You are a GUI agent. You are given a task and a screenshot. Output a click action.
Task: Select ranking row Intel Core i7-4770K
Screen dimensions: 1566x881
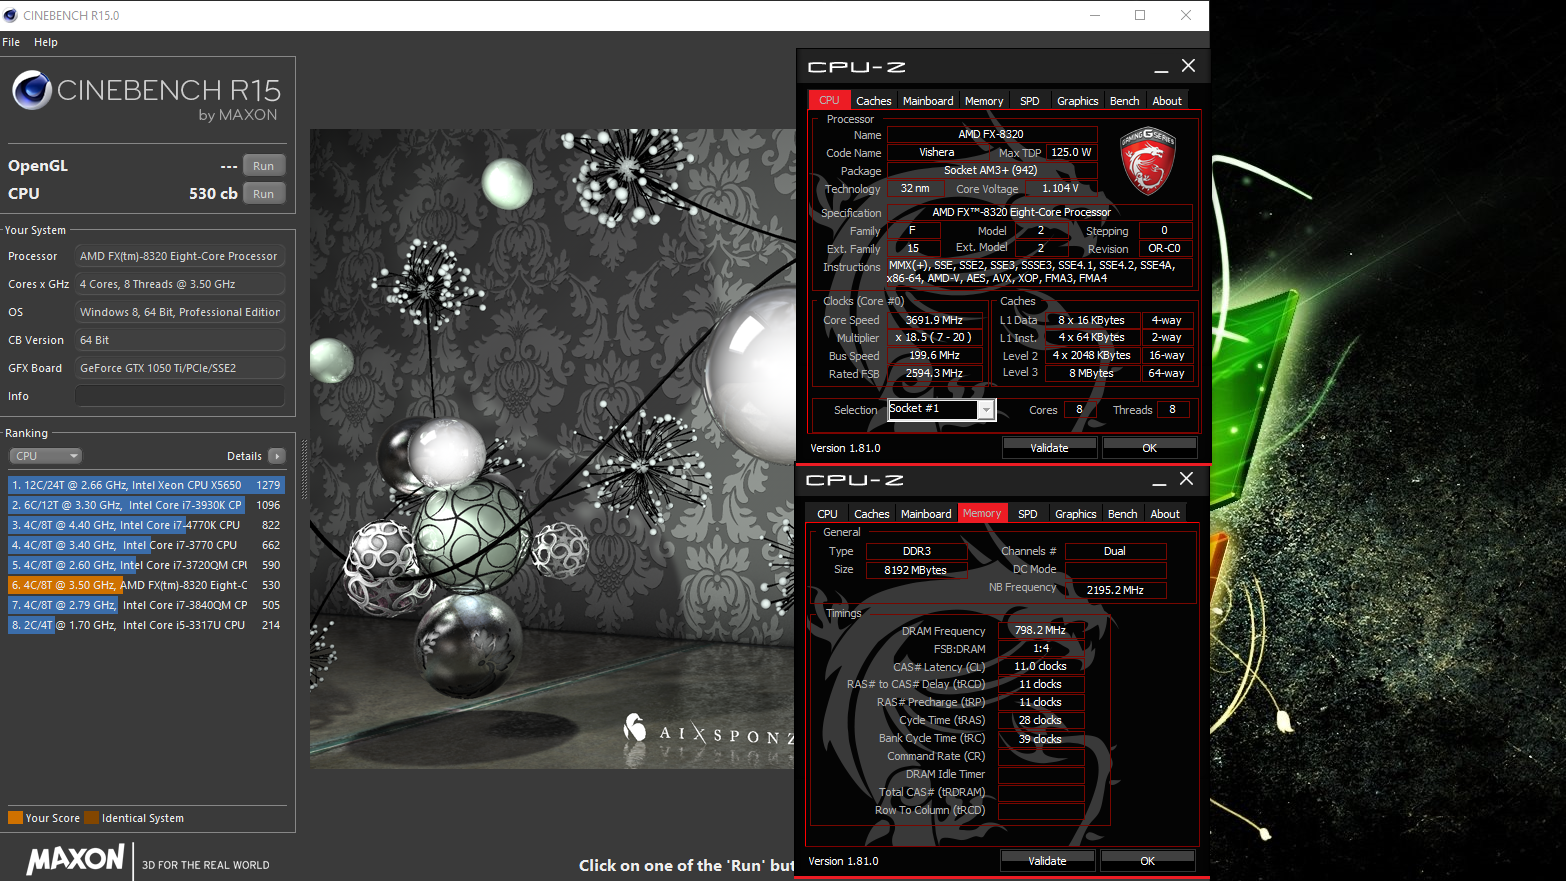coord(147,525)
